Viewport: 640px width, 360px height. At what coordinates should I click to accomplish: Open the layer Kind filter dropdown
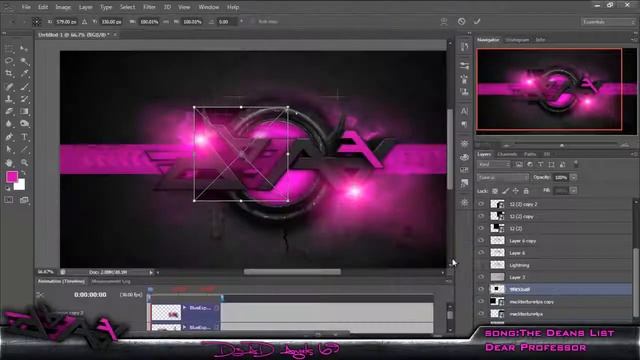(x=494, y=164)
